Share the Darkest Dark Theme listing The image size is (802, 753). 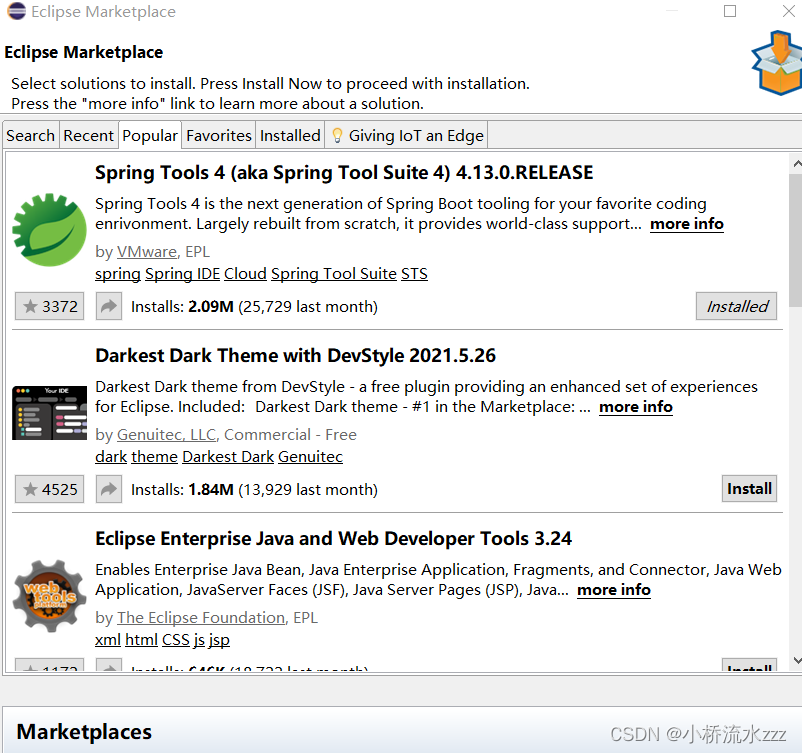(x=109, y=490)
